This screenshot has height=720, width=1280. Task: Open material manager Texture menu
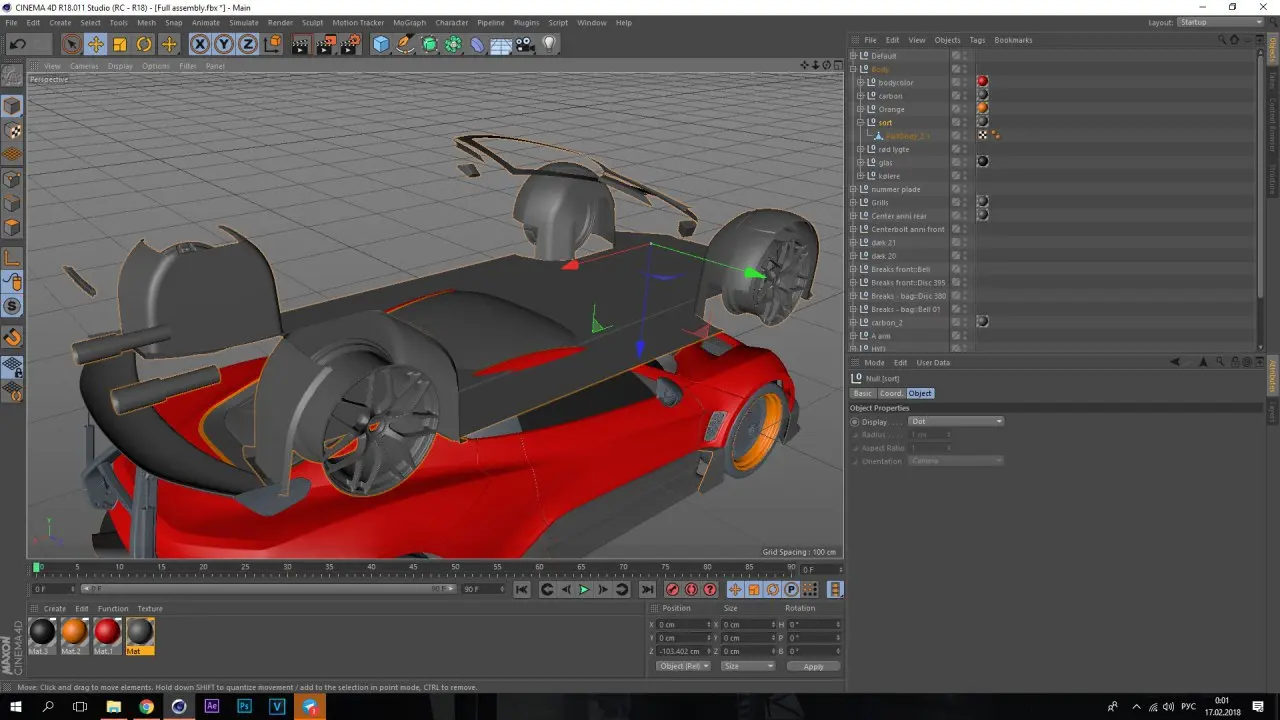pos(150,608)
